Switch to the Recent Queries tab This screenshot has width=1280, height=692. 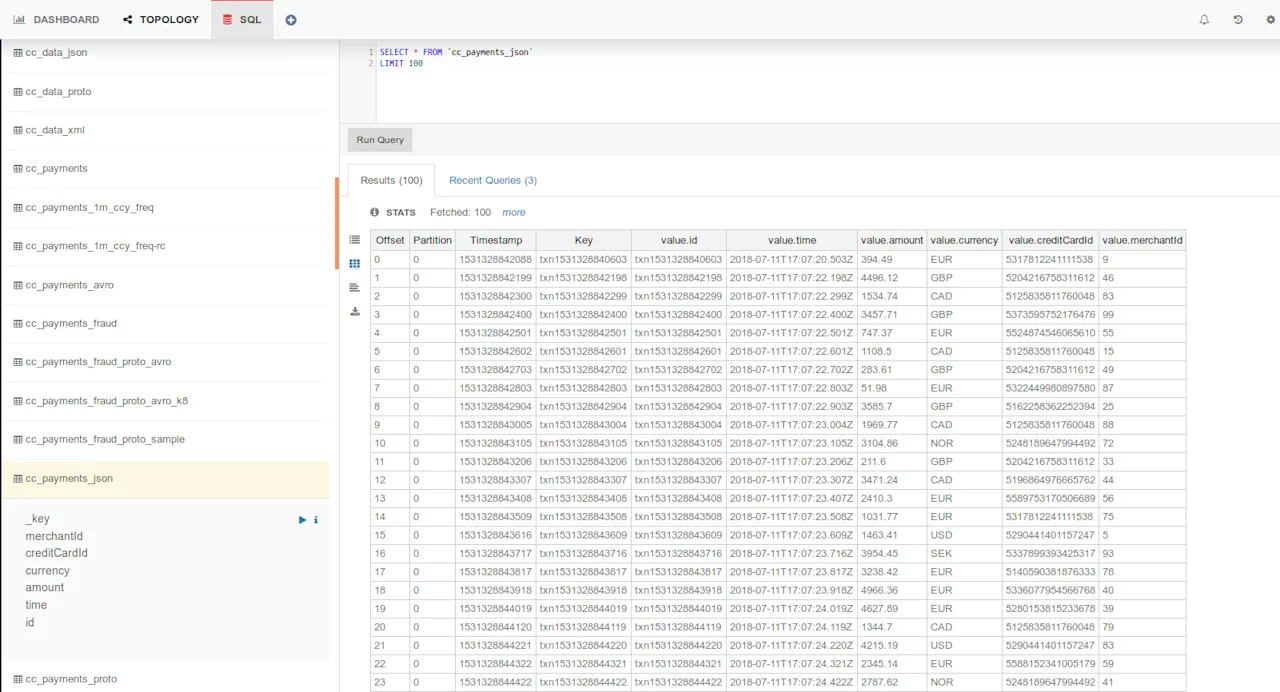coord(492,180)
